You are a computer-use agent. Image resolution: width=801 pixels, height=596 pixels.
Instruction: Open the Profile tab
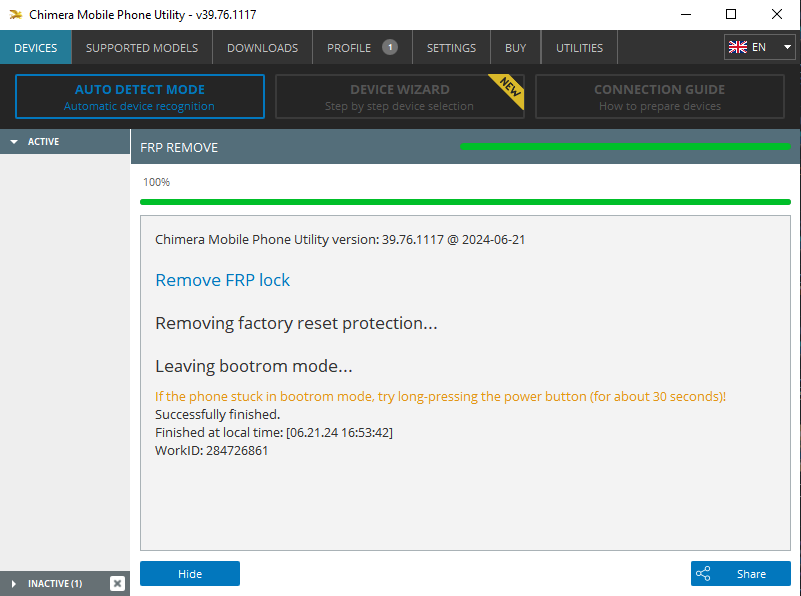coord(362,47)
